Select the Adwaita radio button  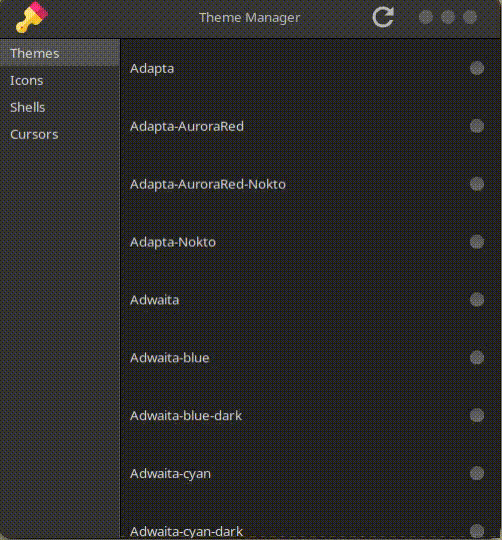point(477,300)
